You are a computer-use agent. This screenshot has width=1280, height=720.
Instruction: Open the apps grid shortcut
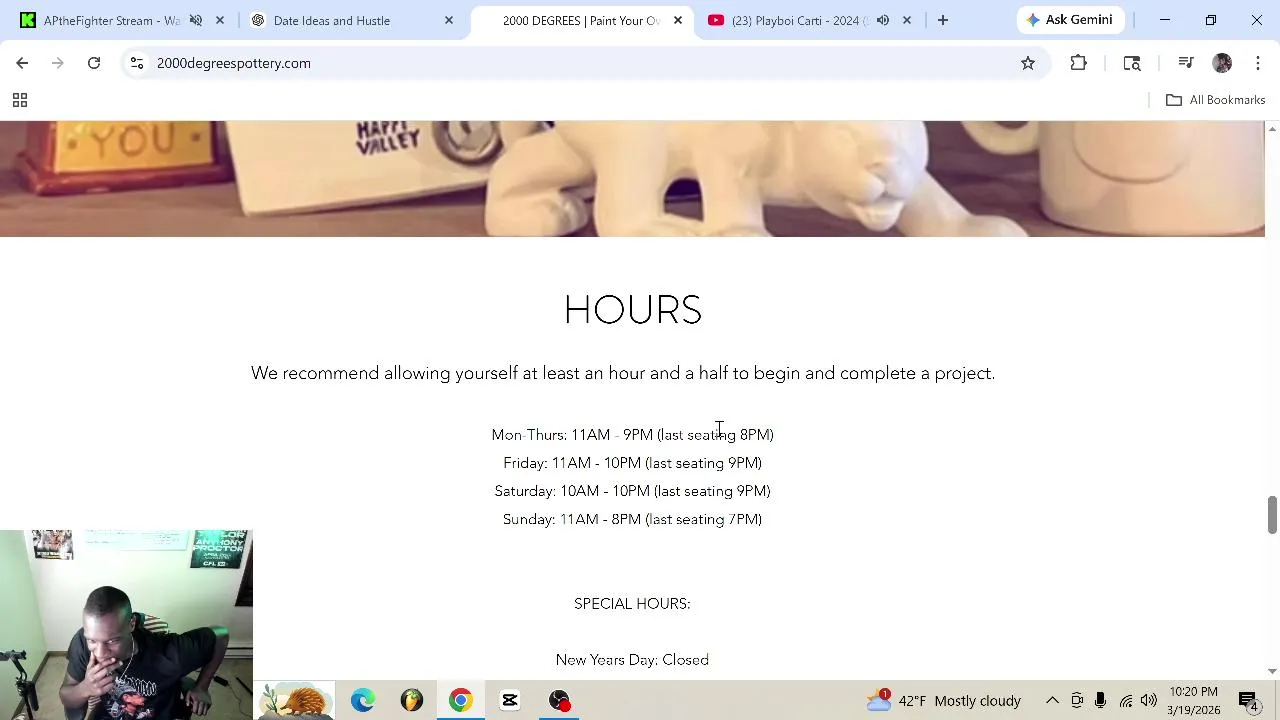[19, 100]
